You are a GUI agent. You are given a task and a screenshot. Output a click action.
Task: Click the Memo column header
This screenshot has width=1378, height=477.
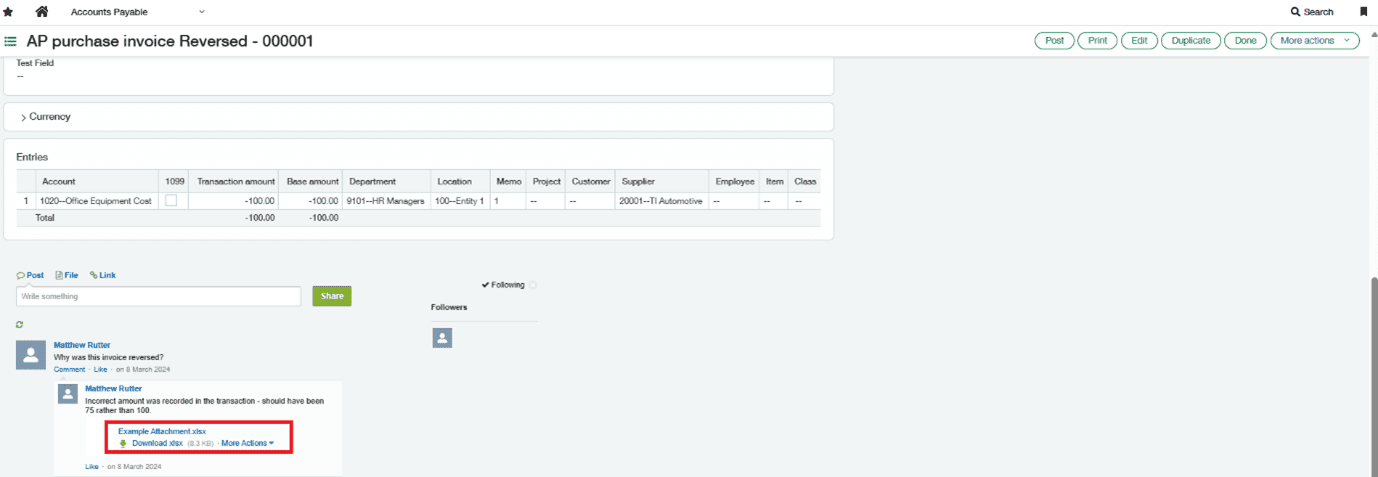[x=507, y=182]
